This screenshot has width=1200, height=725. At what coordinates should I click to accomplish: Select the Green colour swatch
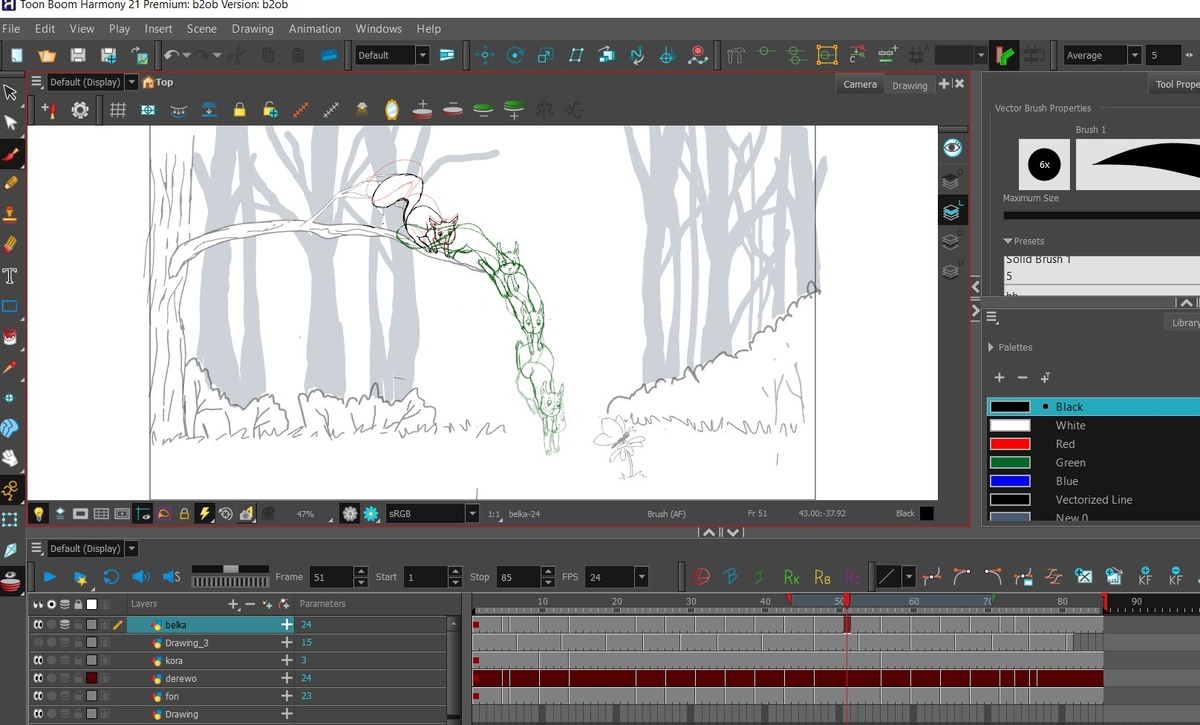pyautogui.click(x=1010, y=463)
